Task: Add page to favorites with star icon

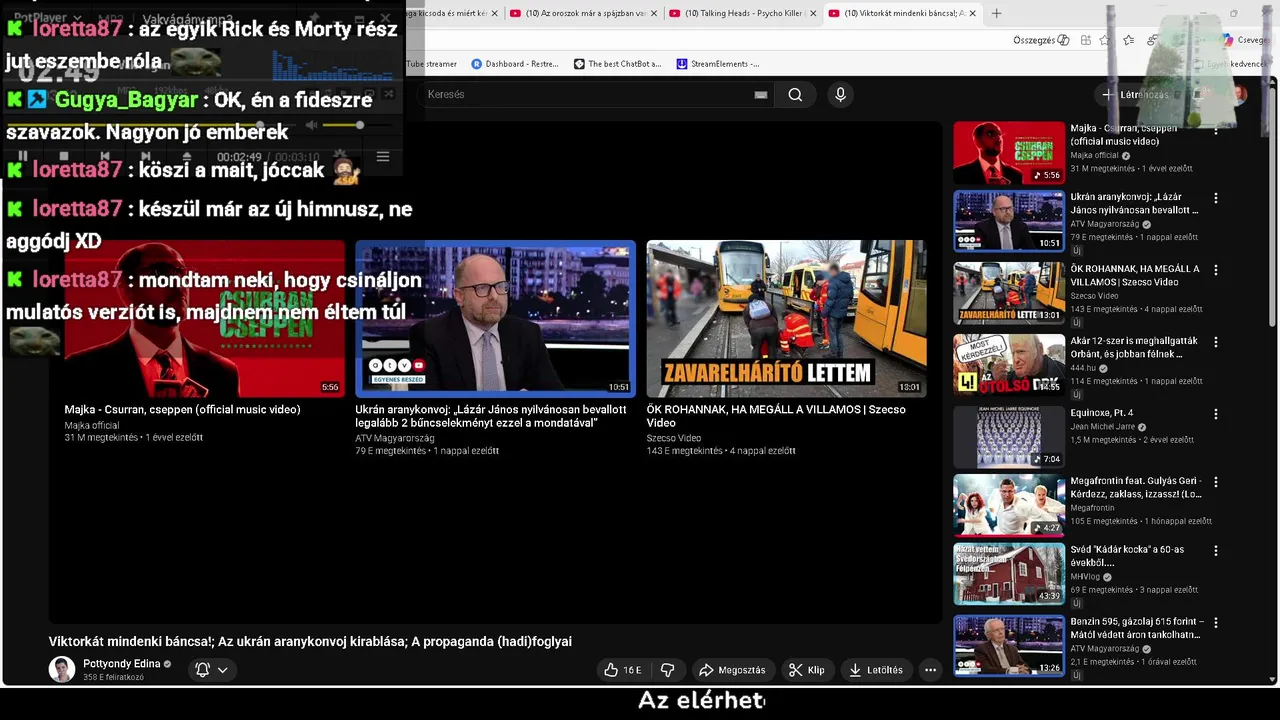Action: [1105, 40]
